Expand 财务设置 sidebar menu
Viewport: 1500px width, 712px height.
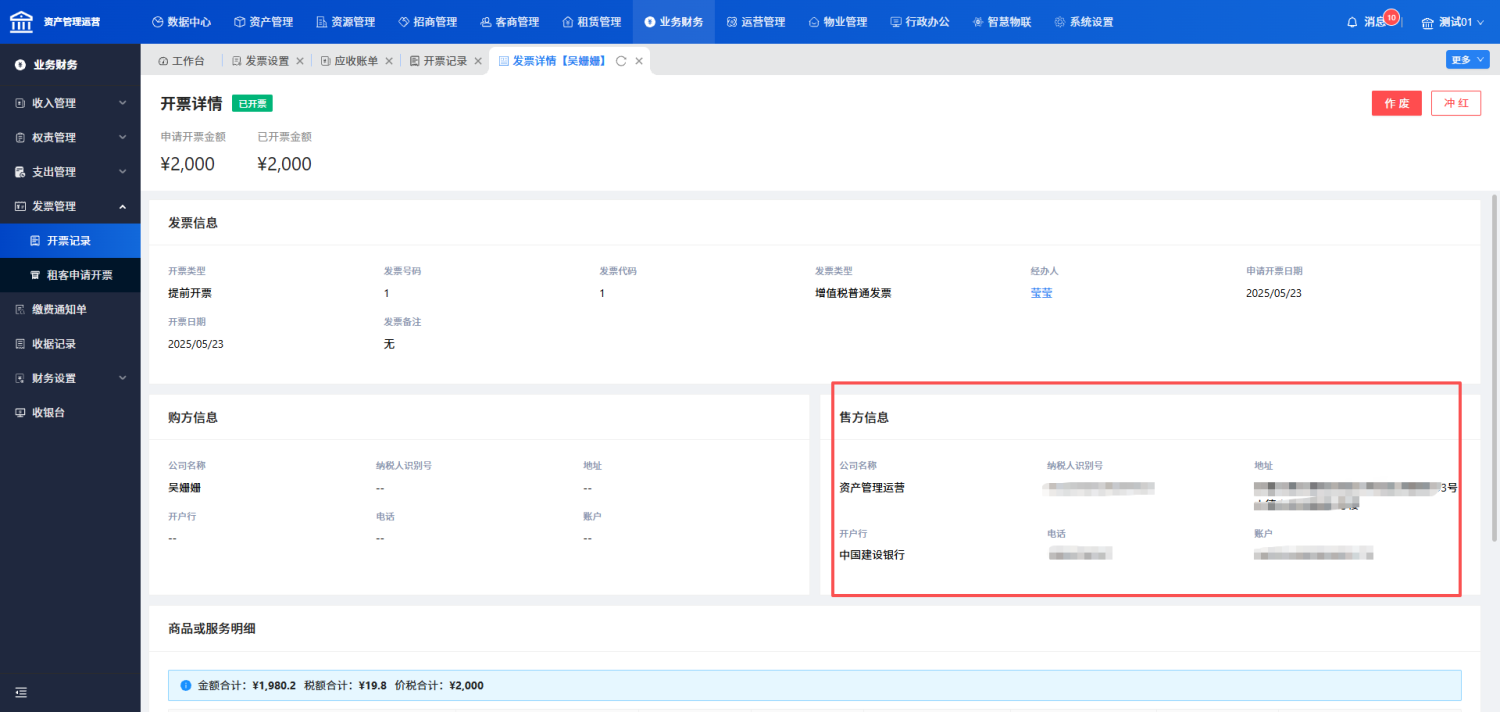pos(70,378)
